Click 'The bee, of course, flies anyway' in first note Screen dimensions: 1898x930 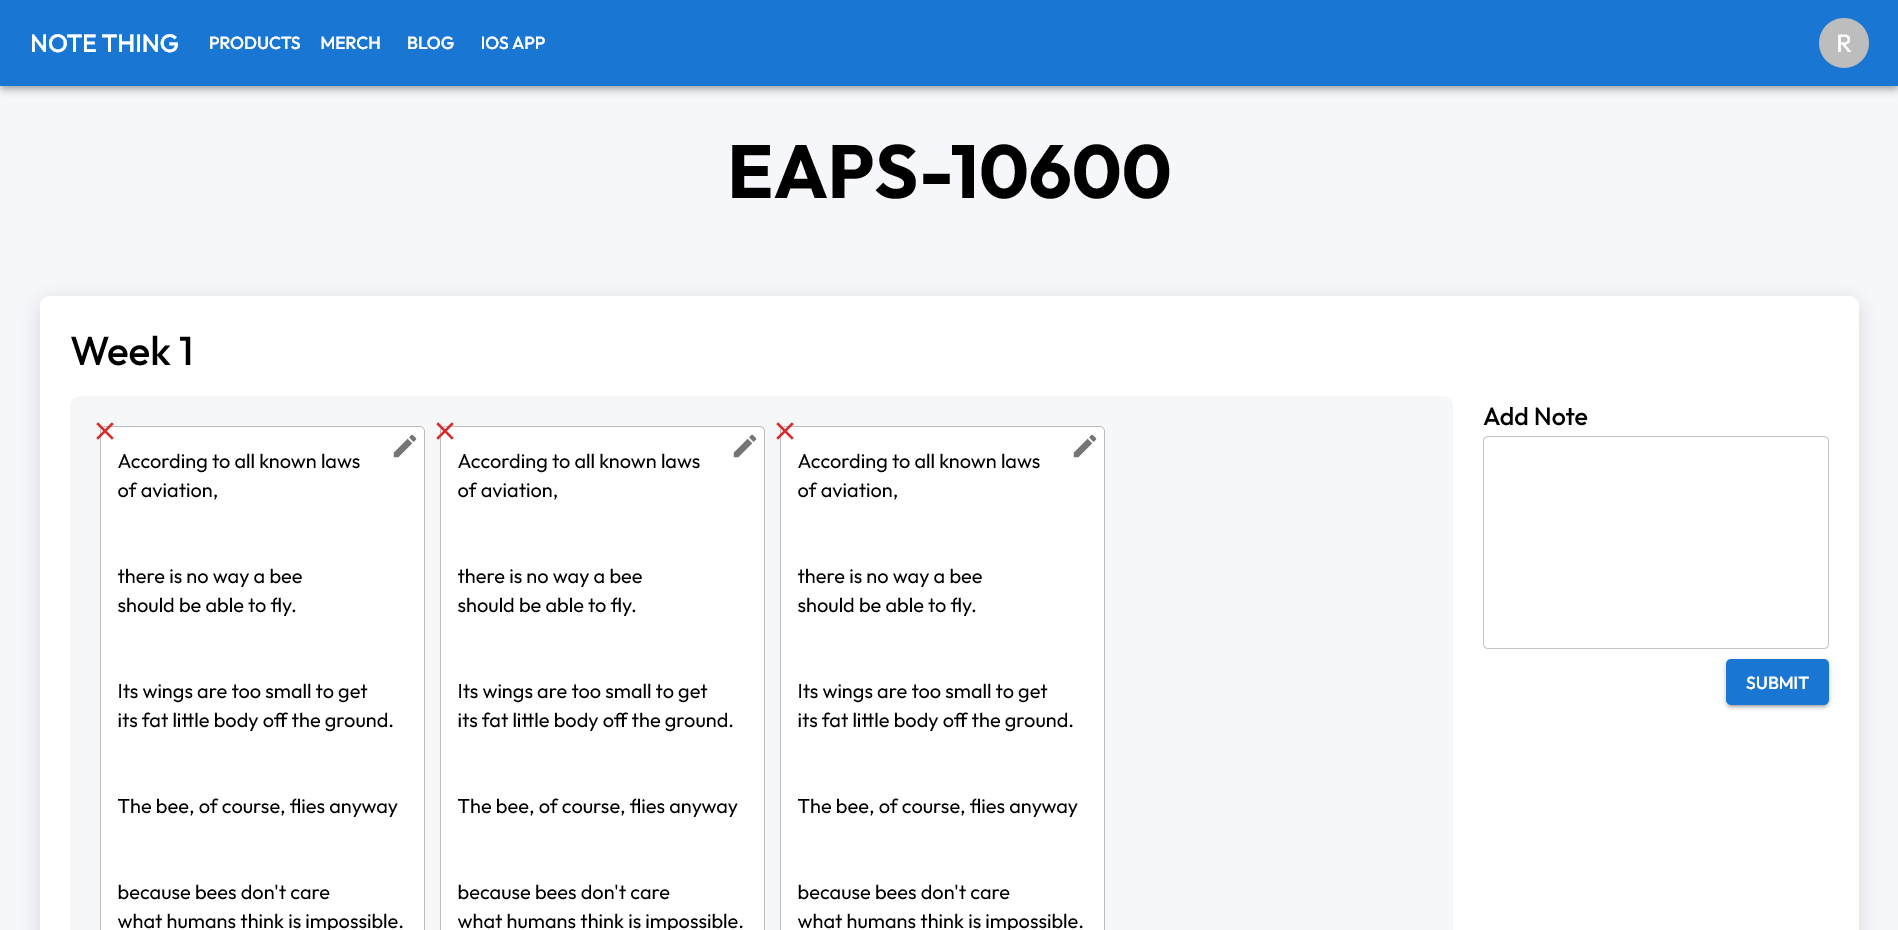[257, 806]
